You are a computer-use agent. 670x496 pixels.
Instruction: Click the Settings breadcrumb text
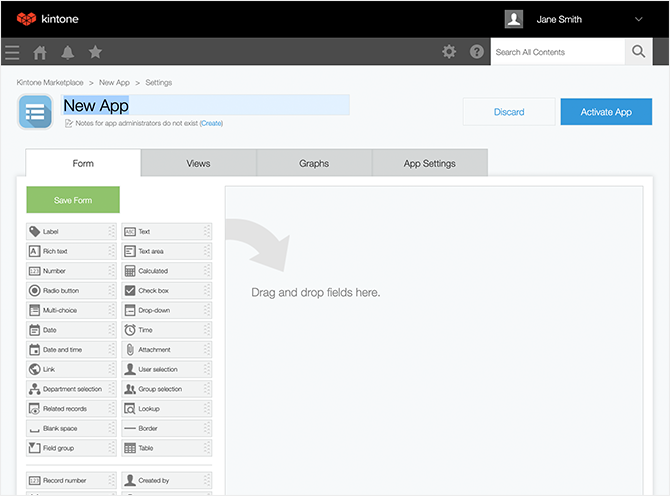(x=159, y=82)
